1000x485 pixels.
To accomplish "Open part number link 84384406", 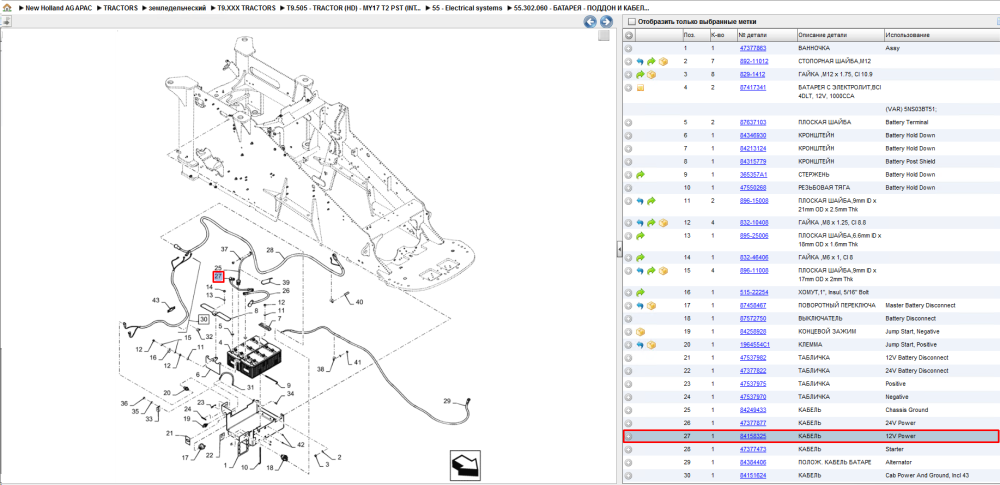I will tap(753, 462).
